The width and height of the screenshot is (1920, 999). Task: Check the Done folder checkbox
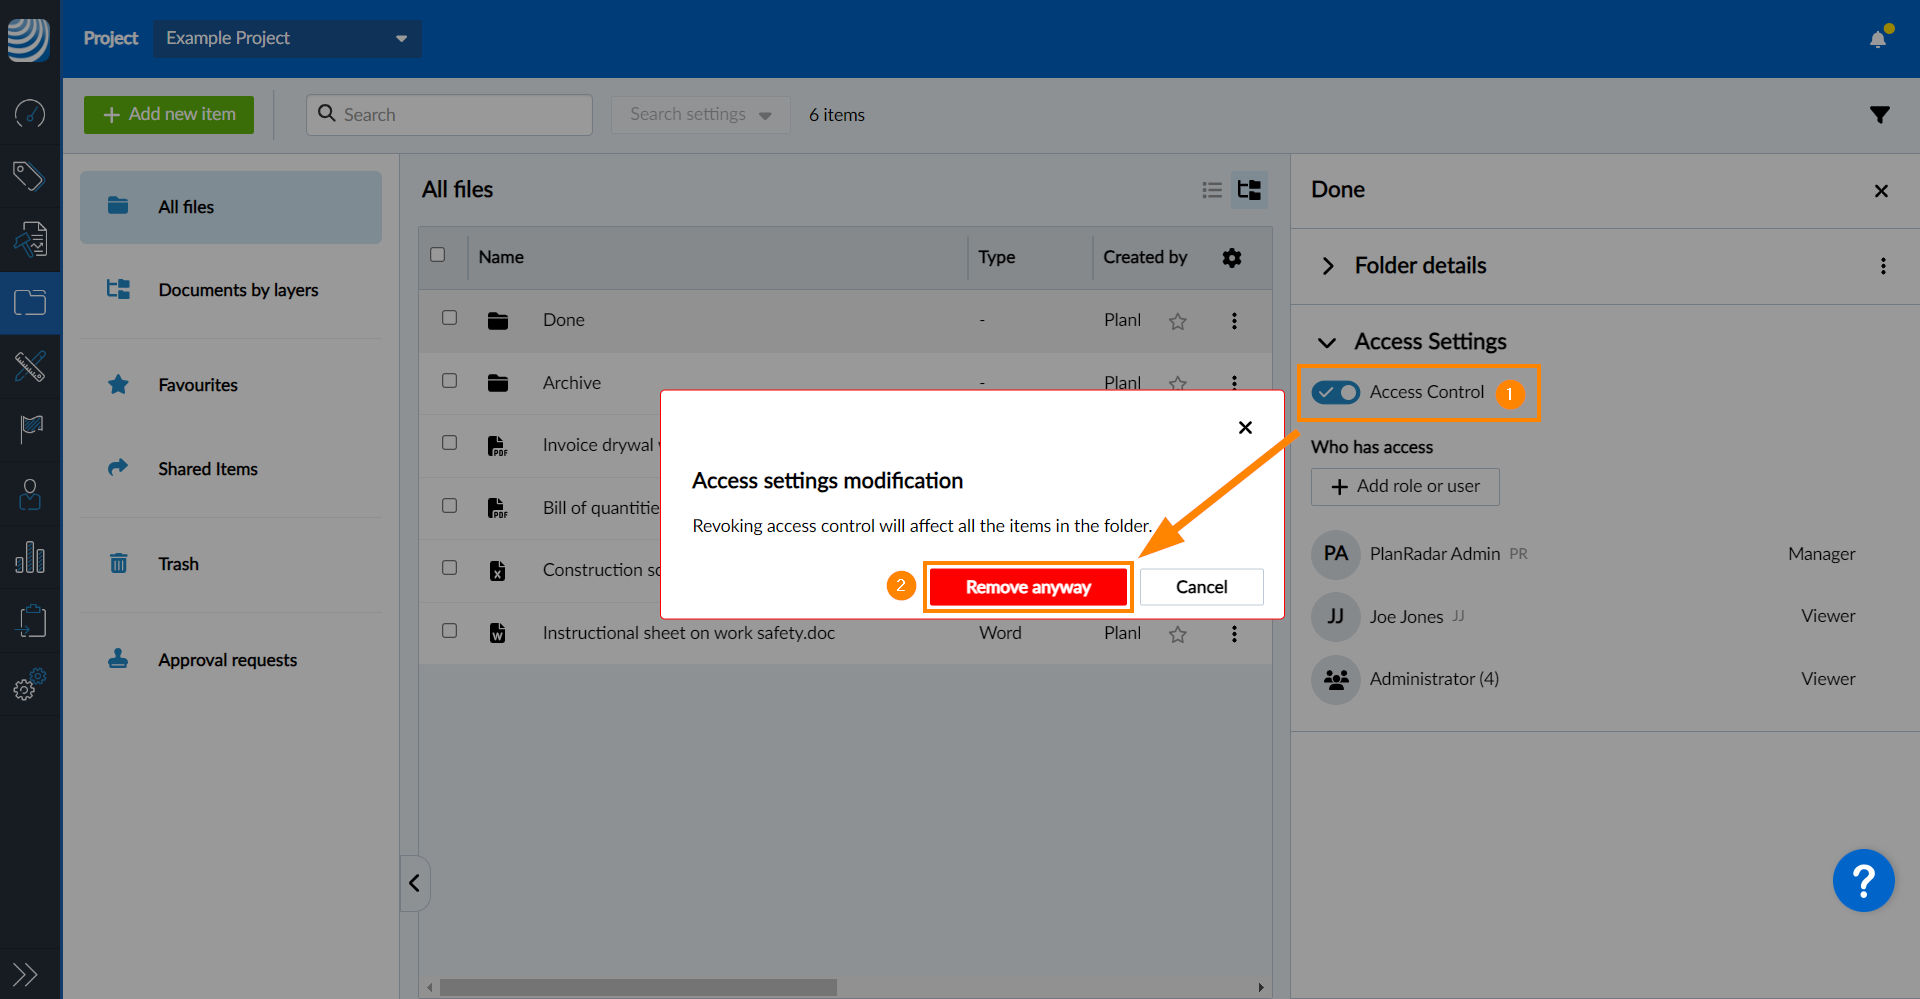[x=450, y=318]
